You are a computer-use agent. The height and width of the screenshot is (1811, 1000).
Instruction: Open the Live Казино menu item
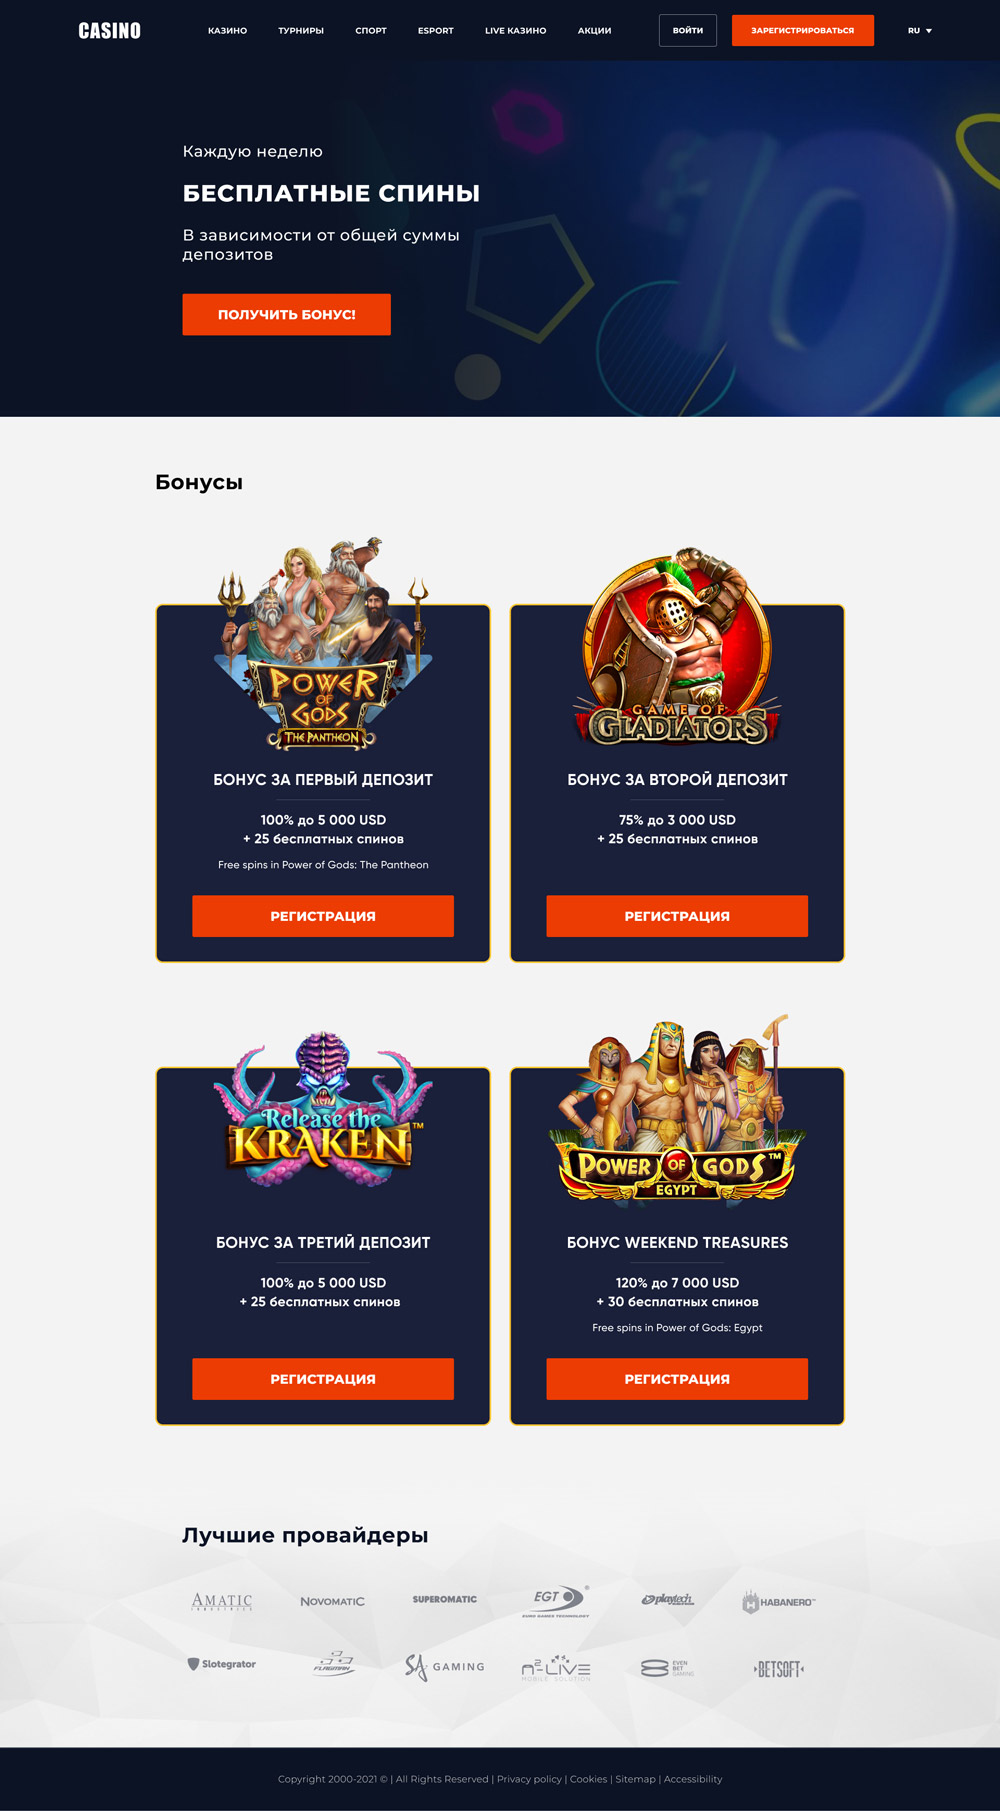click(x=516, y=31)
